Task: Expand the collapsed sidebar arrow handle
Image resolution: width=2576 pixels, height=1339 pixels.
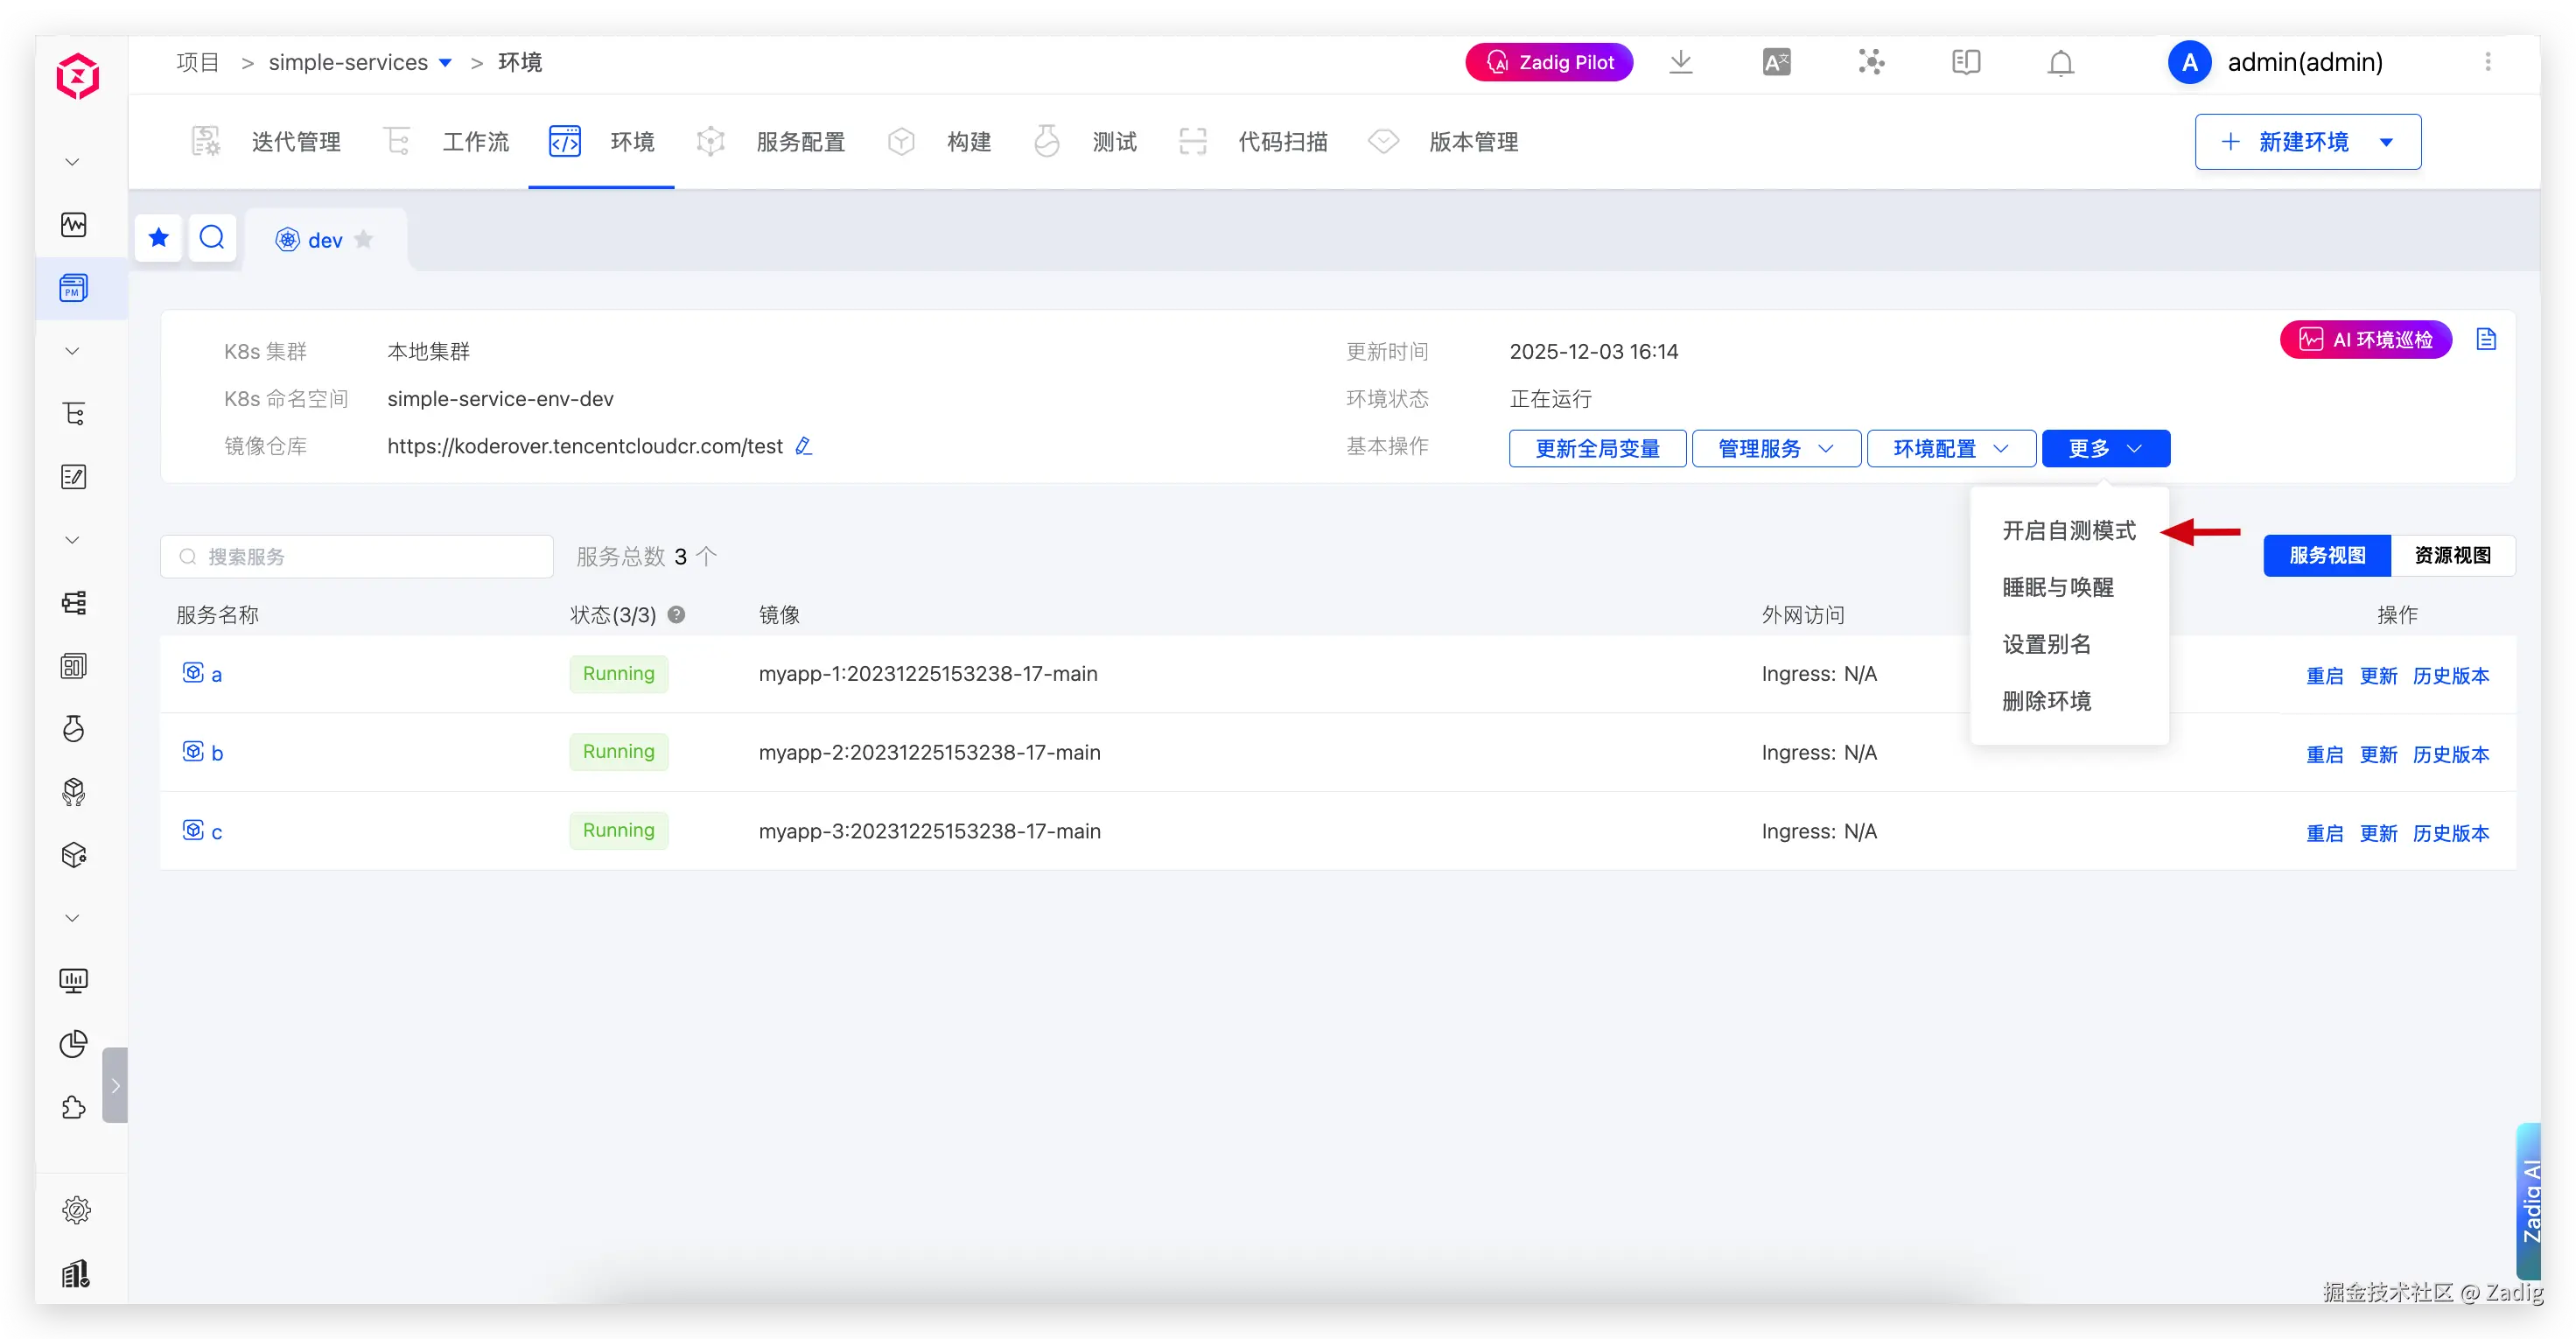Action: point(115,1085)
